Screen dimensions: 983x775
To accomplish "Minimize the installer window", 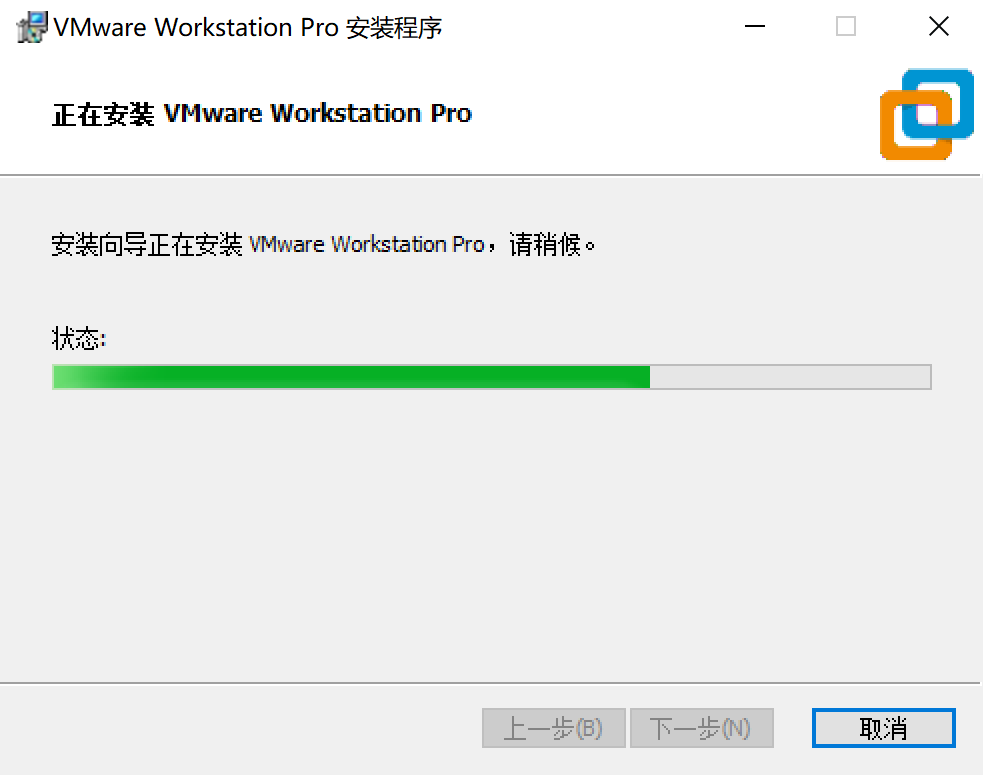I will tap(755, 26).
